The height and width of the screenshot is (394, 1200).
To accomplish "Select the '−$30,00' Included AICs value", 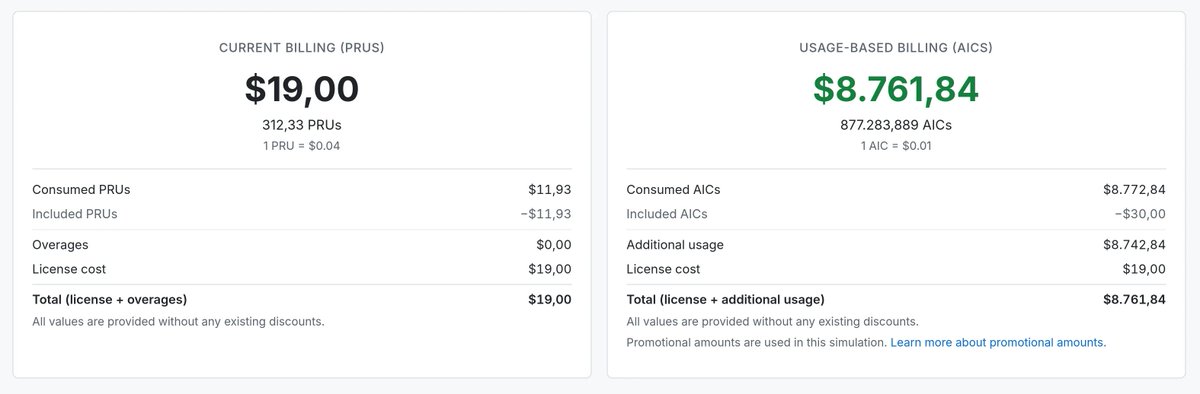I will (x=1140, y=214).
